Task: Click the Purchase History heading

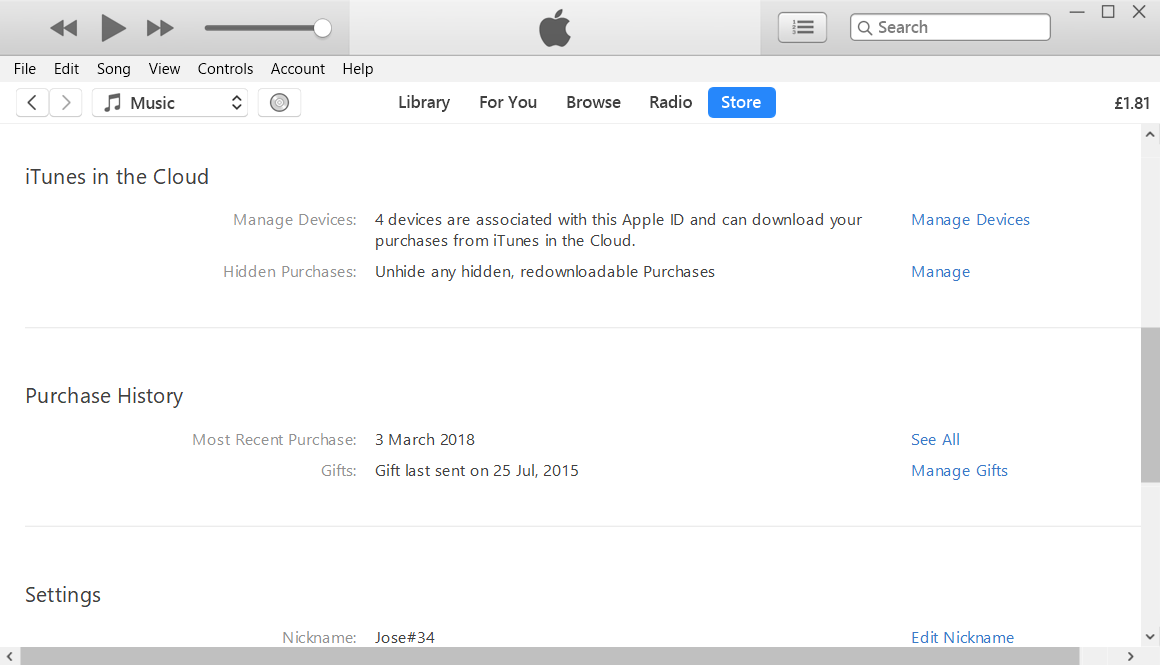Action: (104, 396)
